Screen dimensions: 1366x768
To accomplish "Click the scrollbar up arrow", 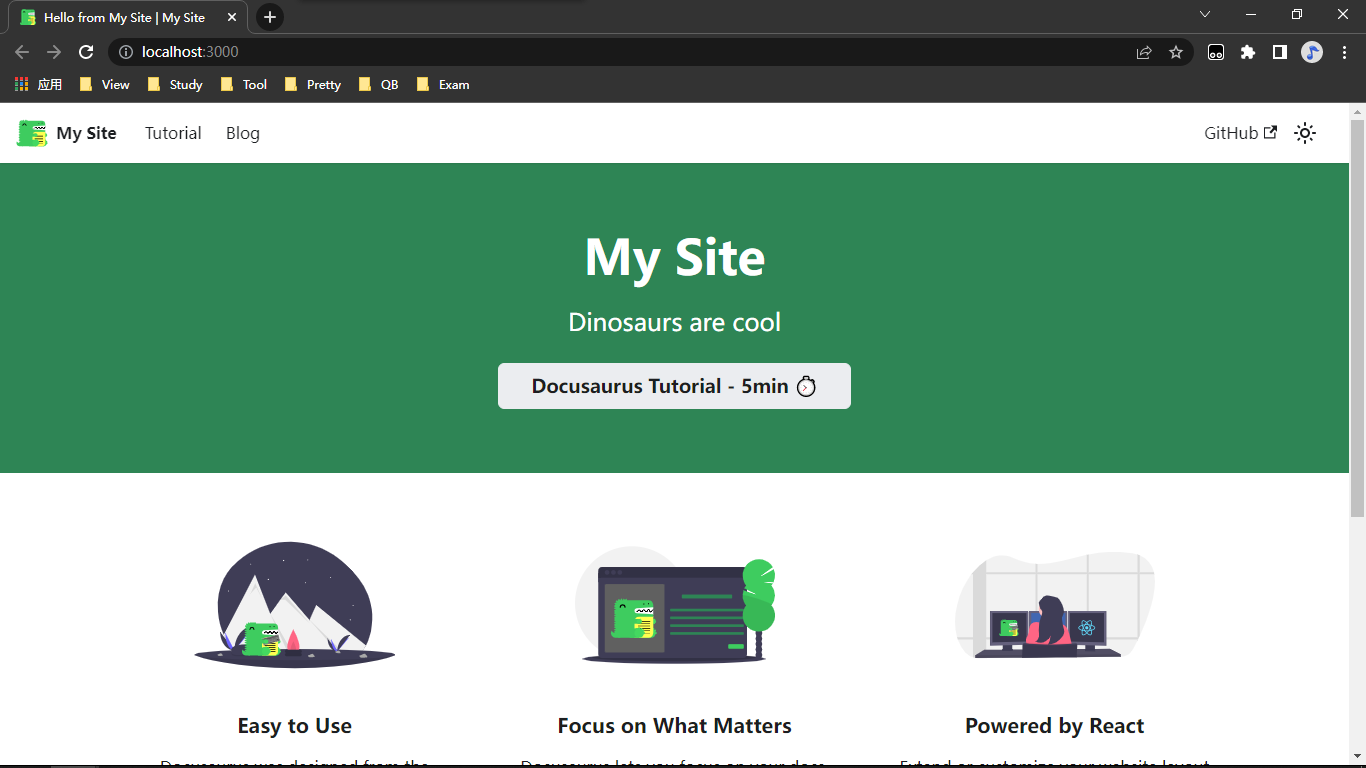I will (x=1358, y=111).
